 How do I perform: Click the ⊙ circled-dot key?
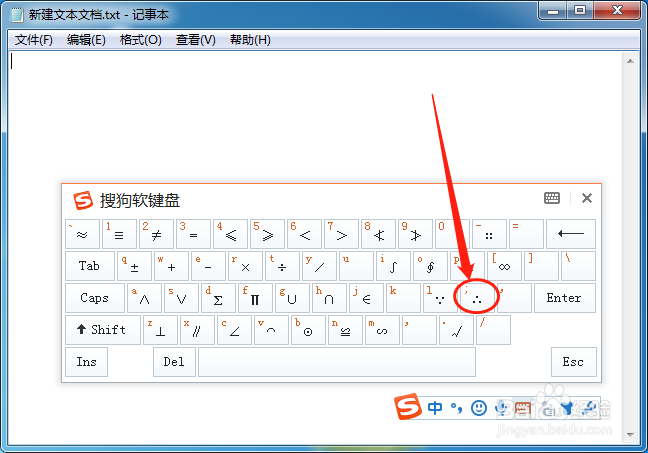point(308,330)
